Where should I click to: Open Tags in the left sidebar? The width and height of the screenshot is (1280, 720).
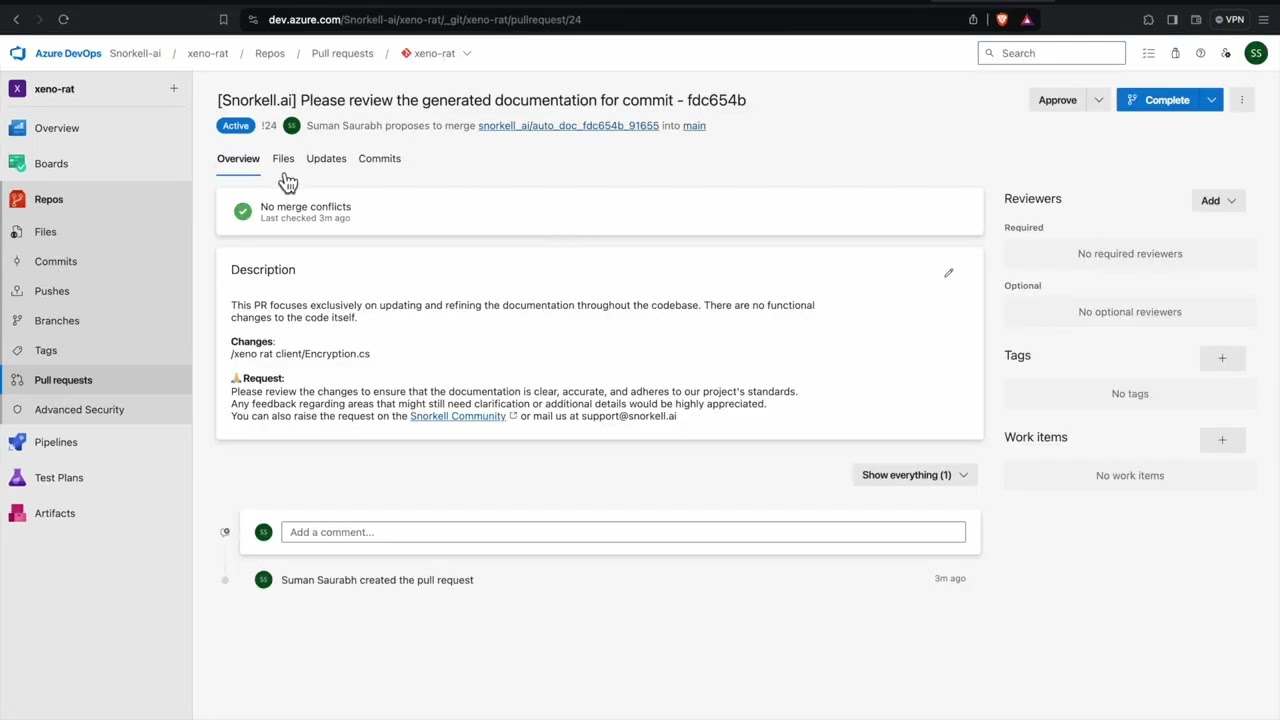(x=96, y=350)
